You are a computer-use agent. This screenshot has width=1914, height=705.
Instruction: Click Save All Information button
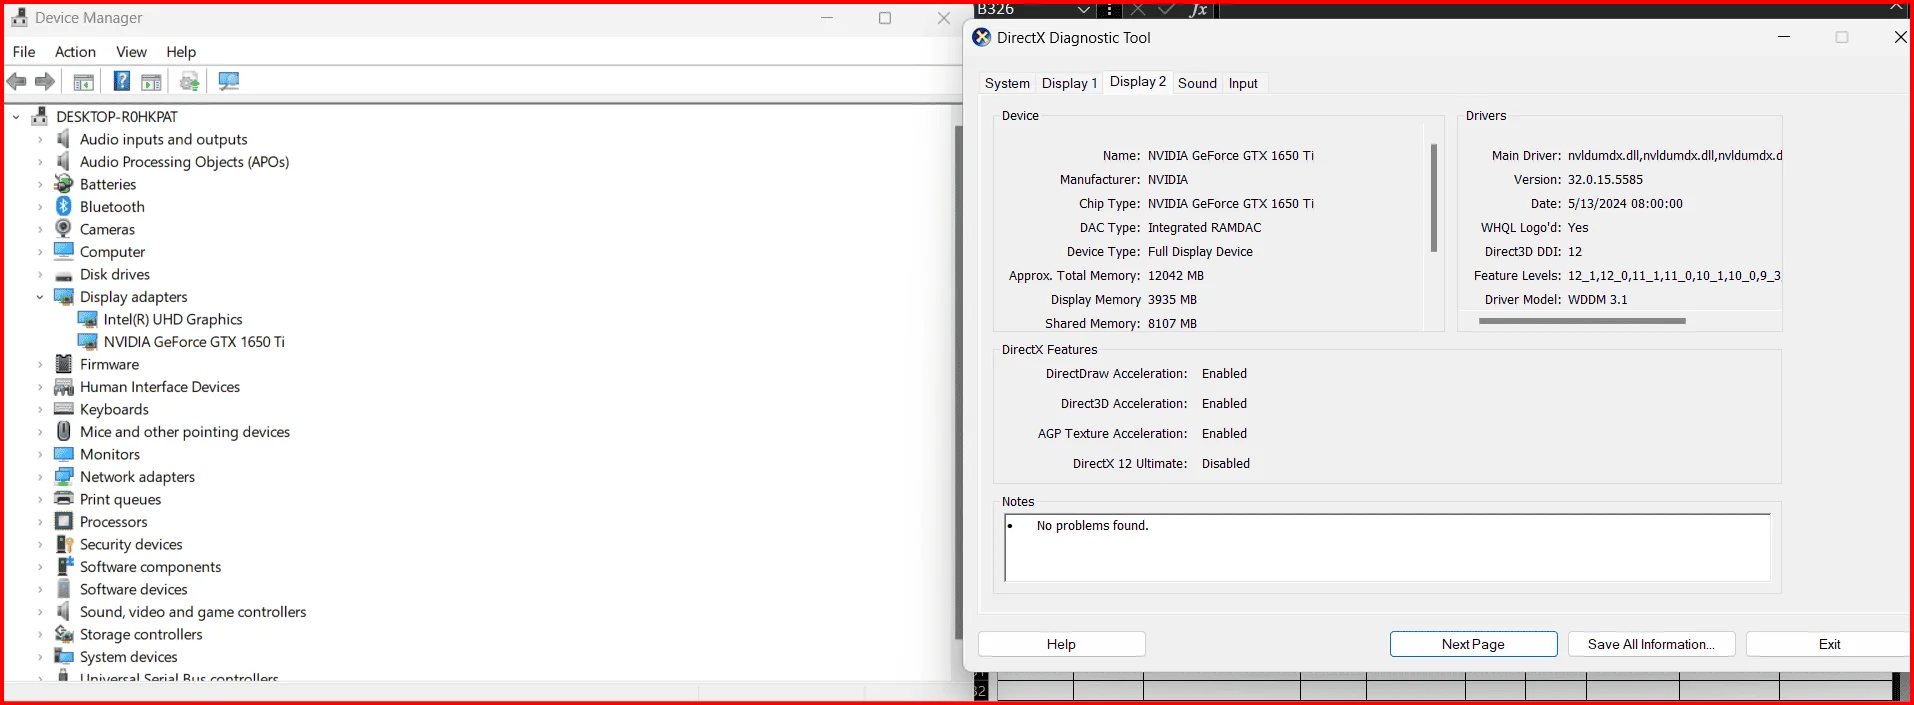[x=1651, y=644]
